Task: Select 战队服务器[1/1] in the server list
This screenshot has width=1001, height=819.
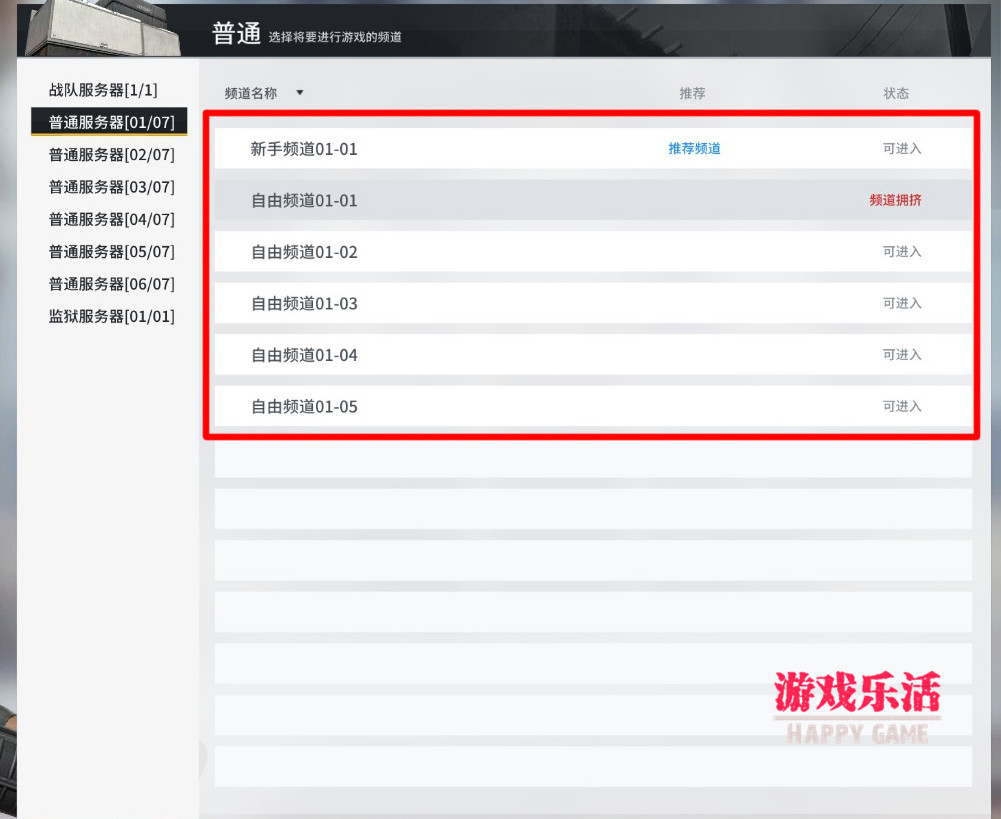Action: pos(103,90)
